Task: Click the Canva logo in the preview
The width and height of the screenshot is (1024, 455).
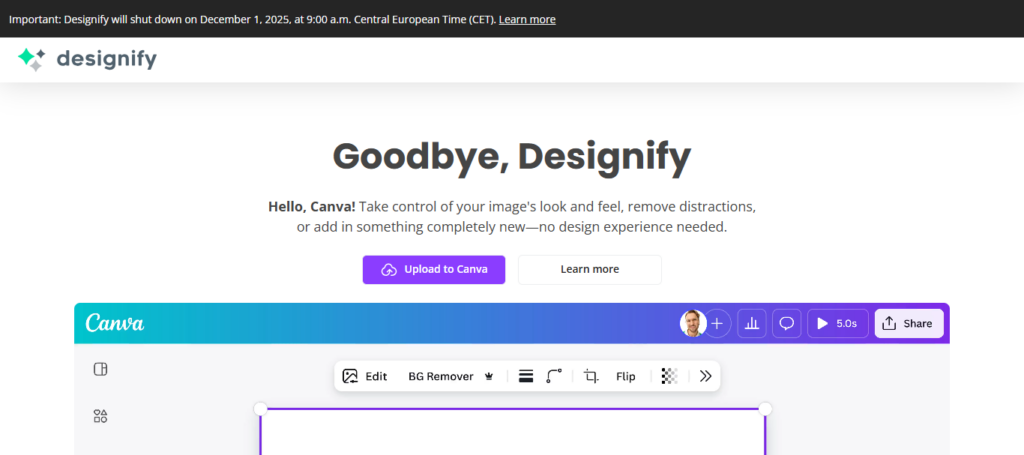Action: tap(115, 323)
